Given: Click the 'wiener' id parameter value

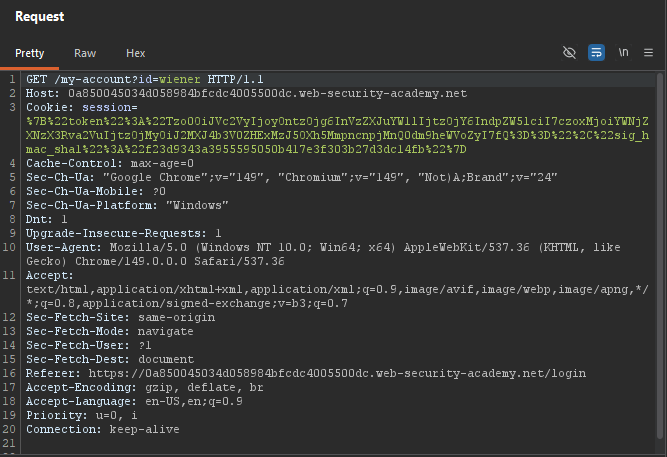Looking at the screenshot, I should (x=180, y=80).
